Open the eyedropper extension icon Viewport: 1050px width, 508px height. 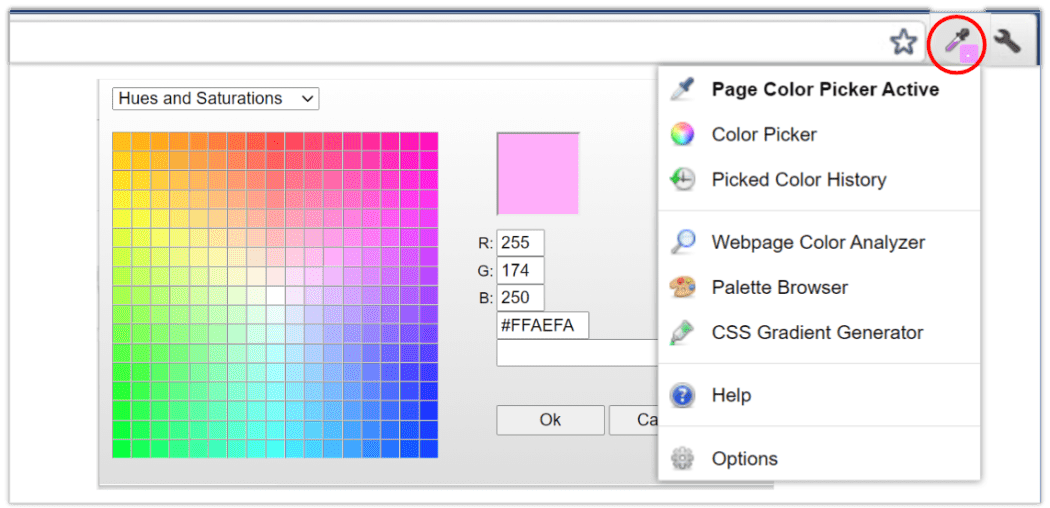click(x=958, y=44)
